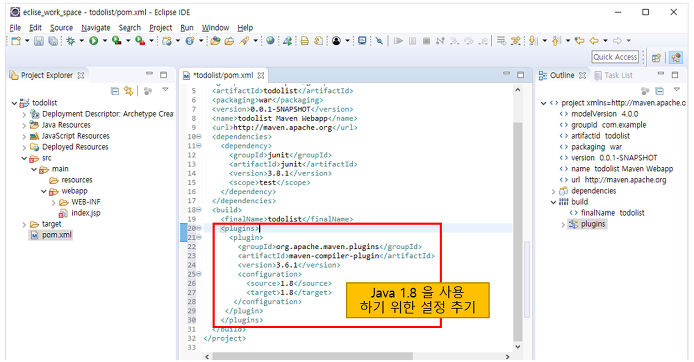Fold the plugins element at line 20
Viewport: 694px width, 362px height.
(199, 228)
